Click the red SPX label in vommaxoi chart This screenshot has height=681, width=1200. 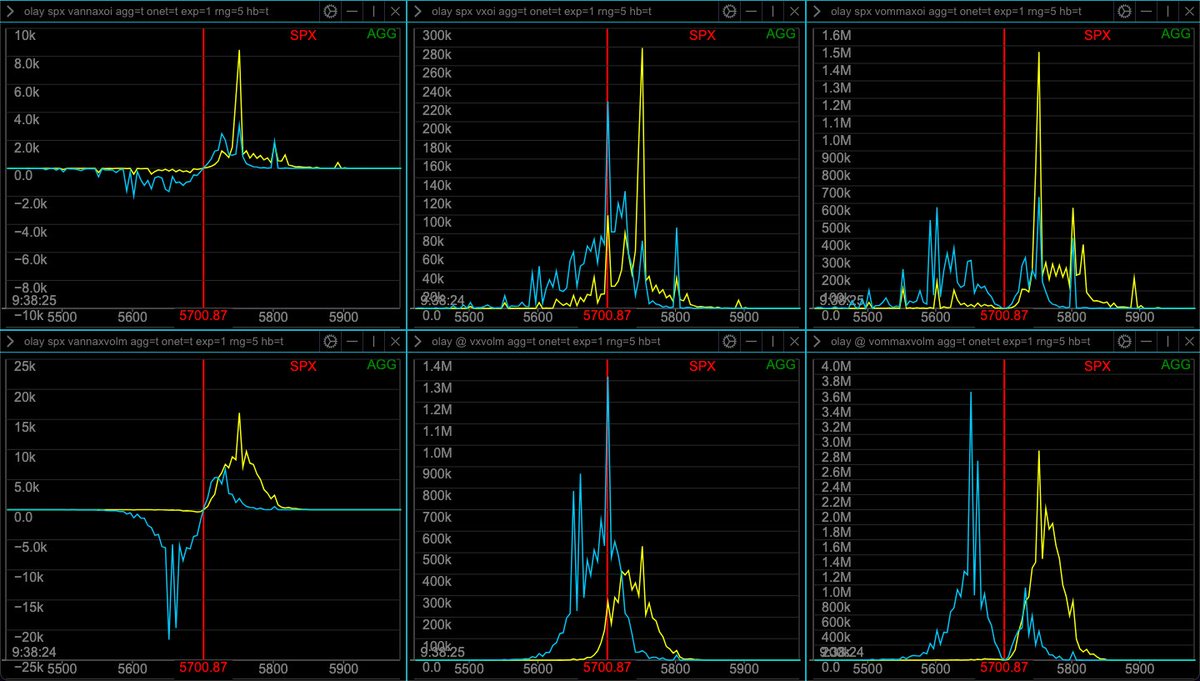click(x=1098, y=35)
